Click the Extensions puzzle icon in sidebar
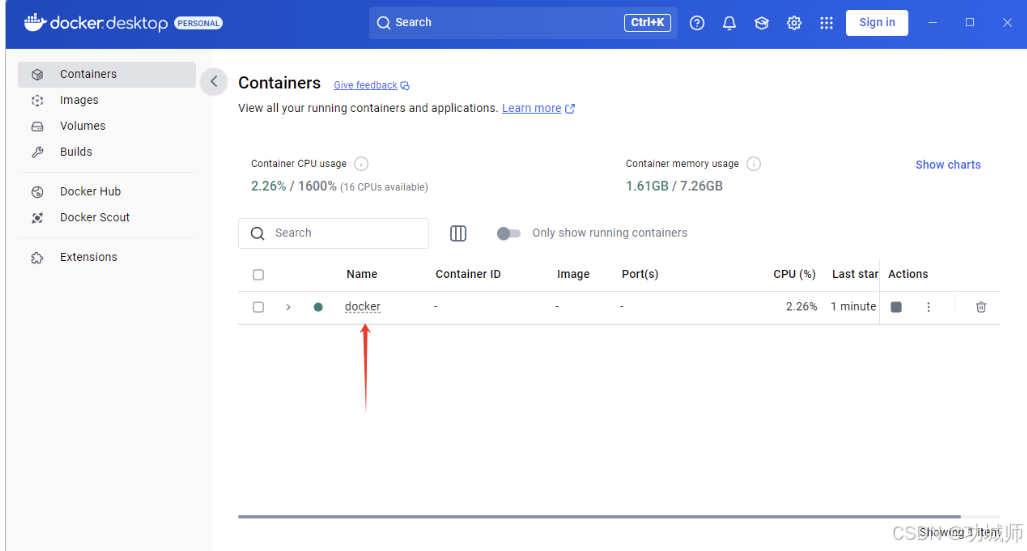1027x551 pixels. pos(37,257)
